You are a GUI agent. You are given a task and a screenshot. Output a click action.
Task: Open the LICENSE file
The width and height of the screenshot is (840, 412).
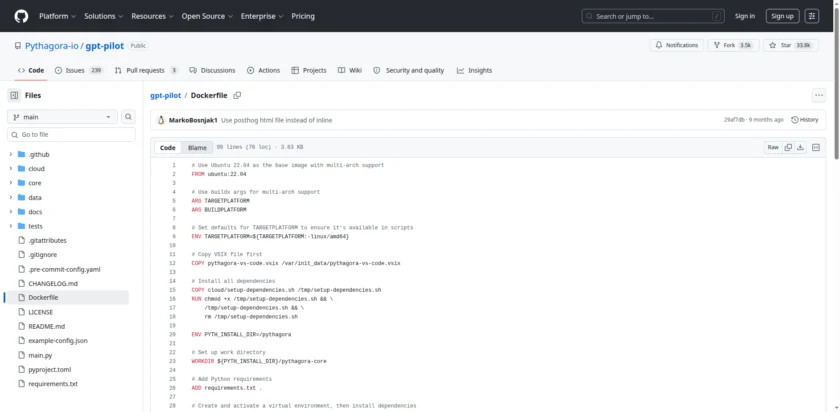40,312
